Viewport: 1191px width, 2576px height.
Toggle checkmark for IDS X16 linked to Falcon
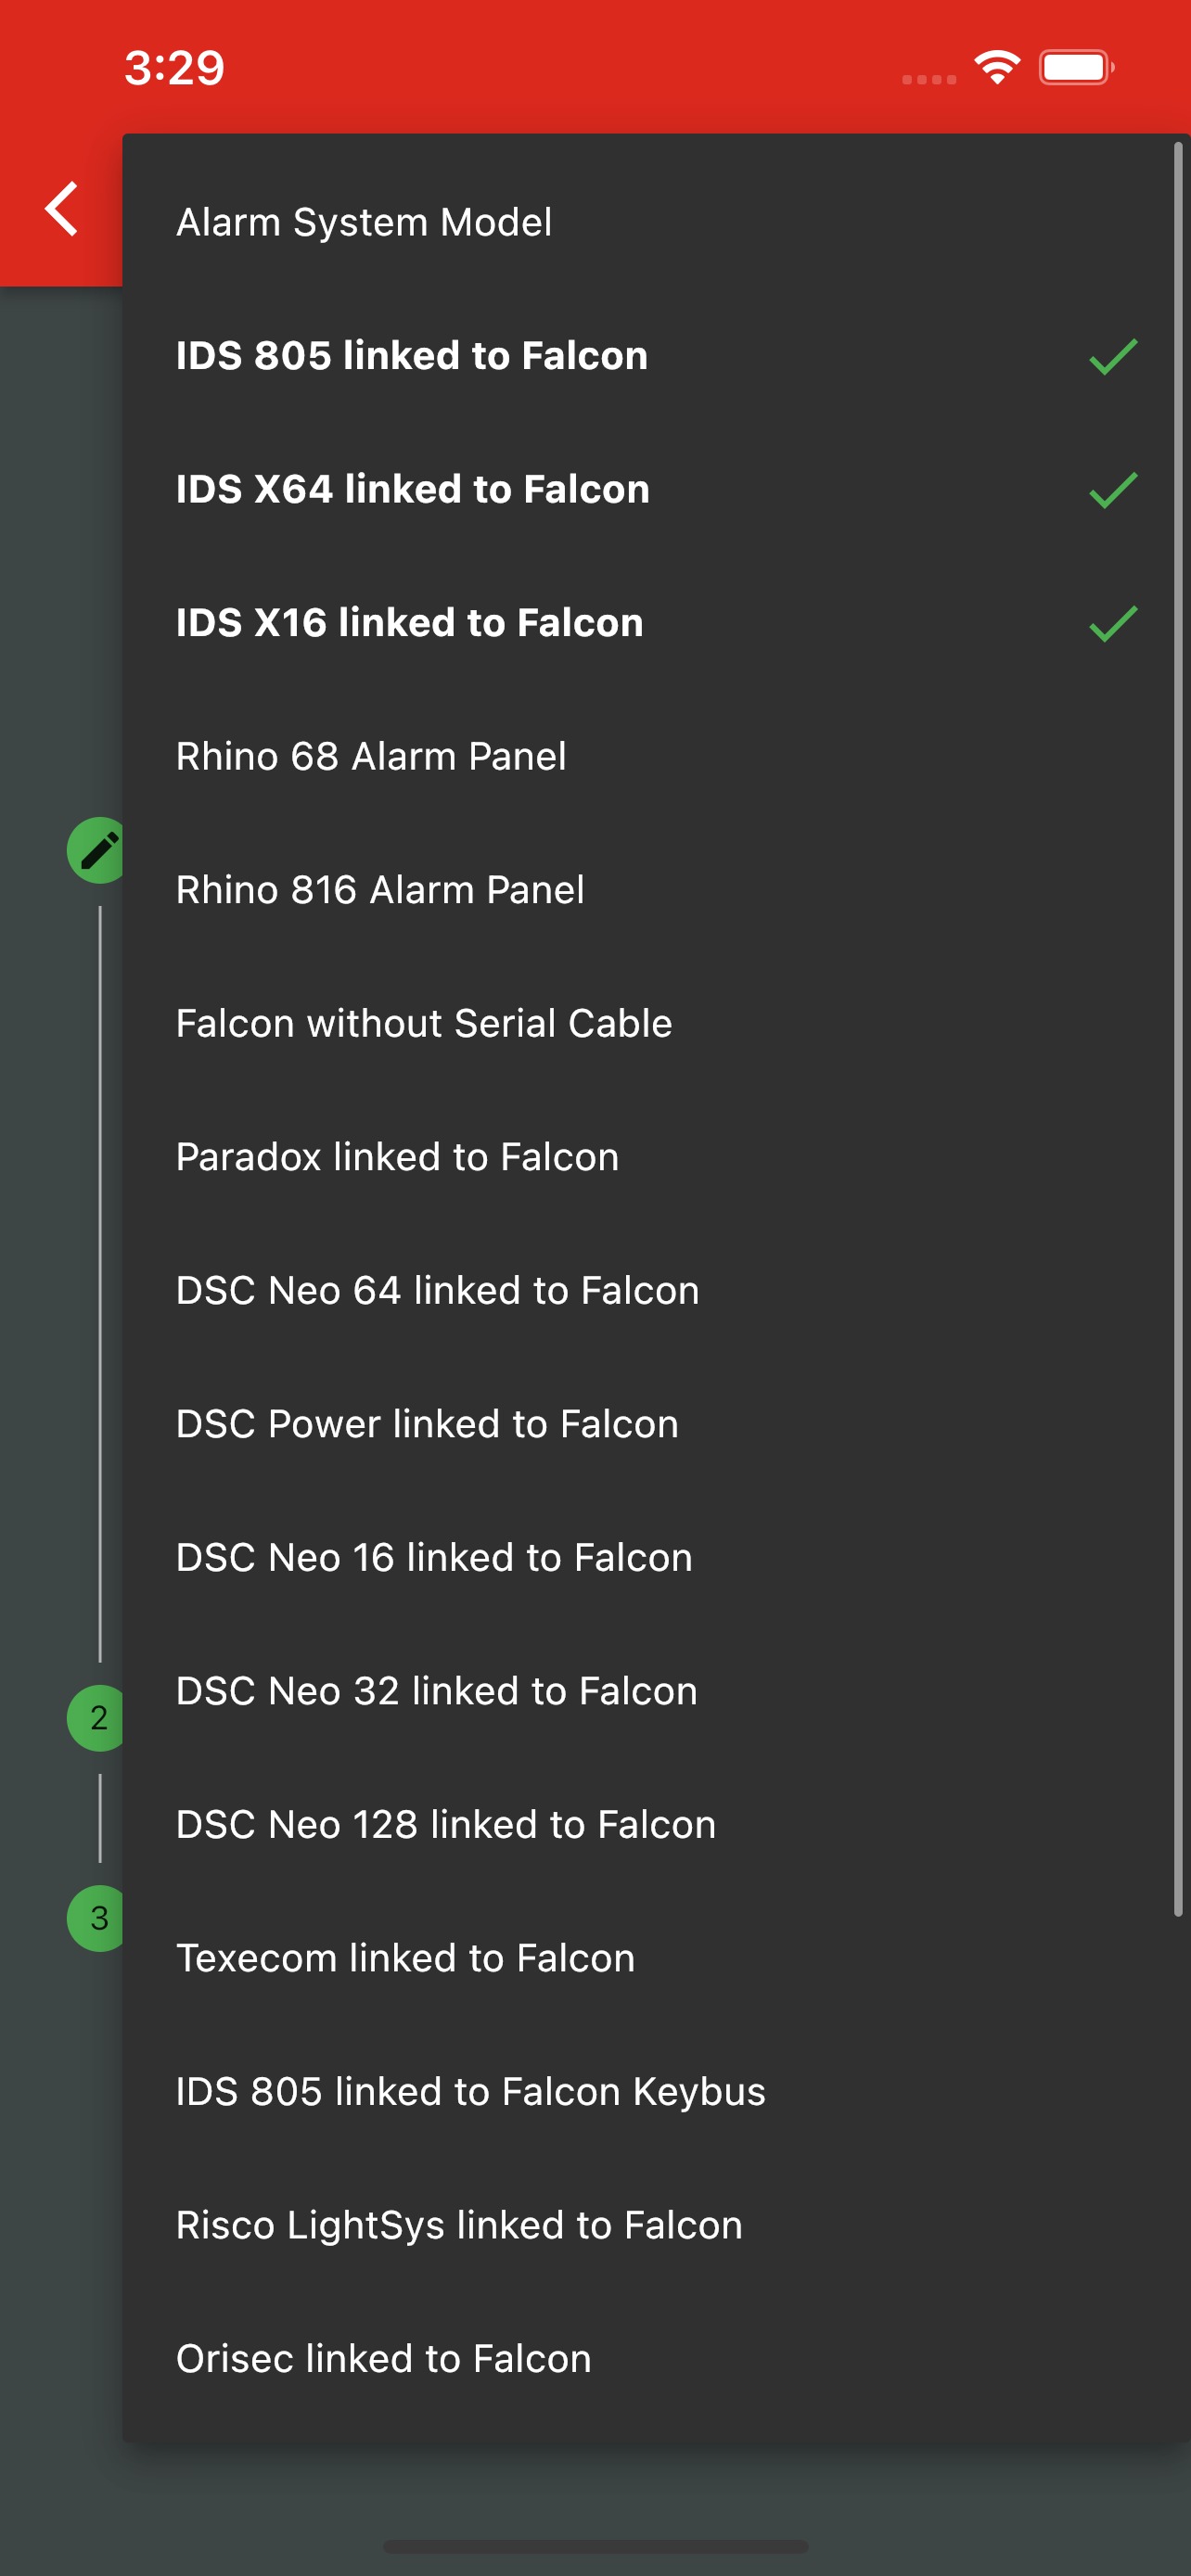pos(1112,623)
